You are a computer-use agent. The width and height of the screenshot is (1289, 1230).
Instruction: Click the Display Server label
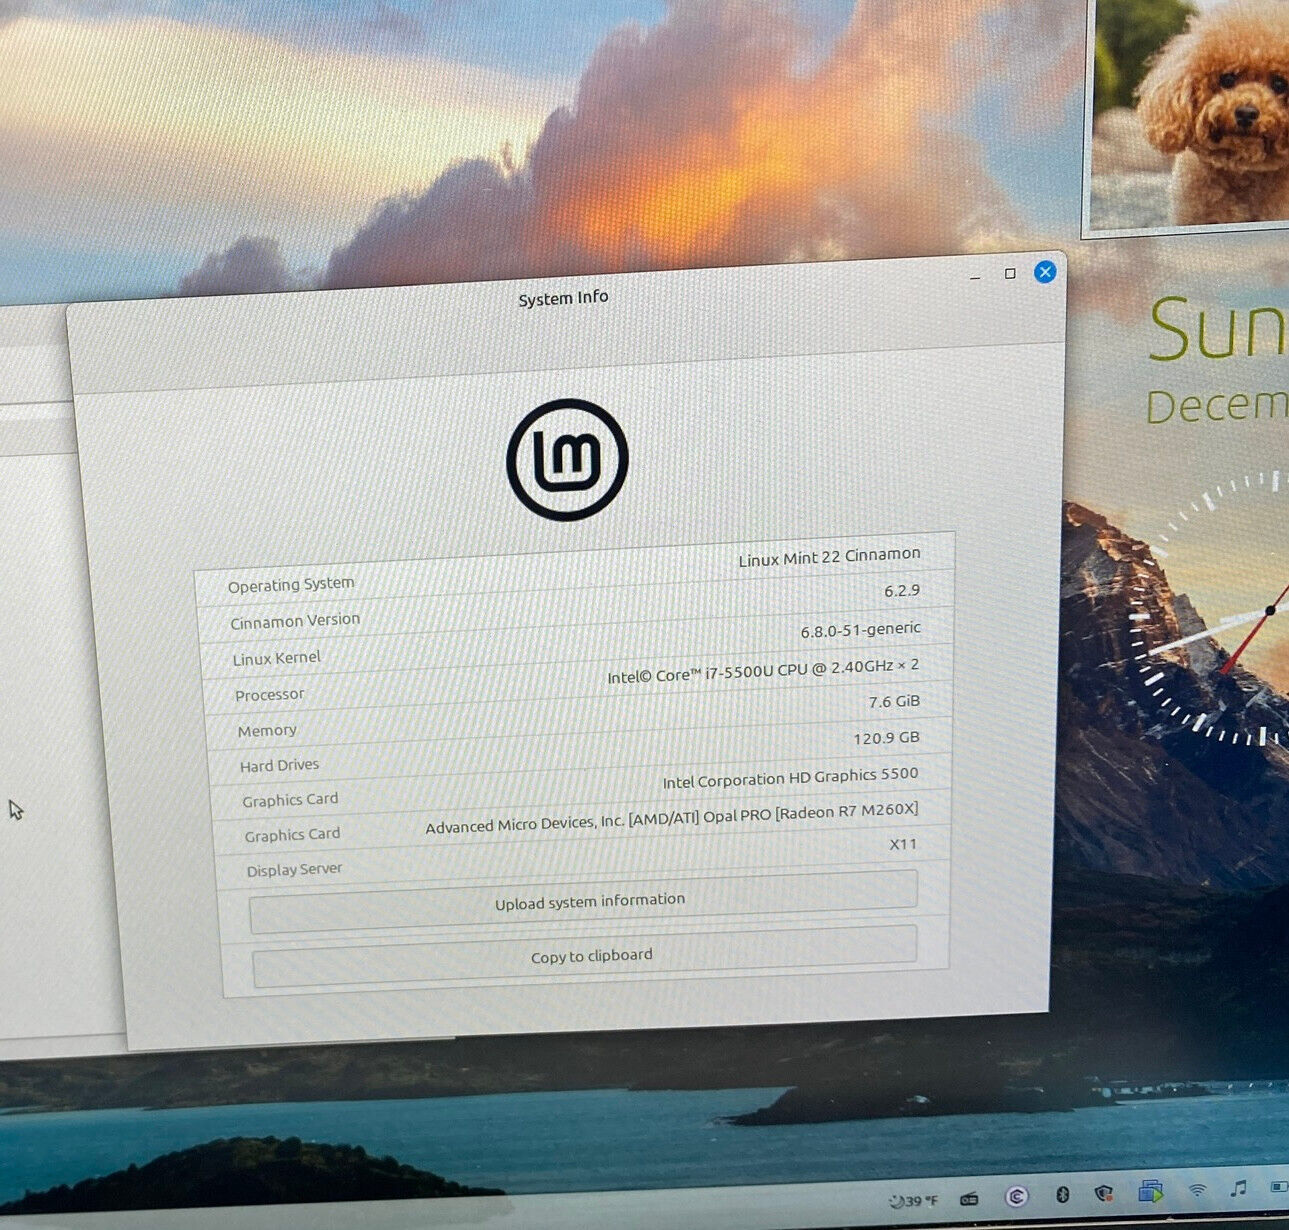coord(294,870)
